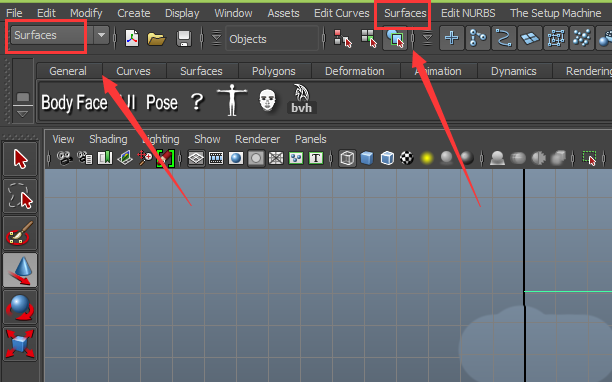Open the Create menu

pyautogui.click(x=133, y=13)
